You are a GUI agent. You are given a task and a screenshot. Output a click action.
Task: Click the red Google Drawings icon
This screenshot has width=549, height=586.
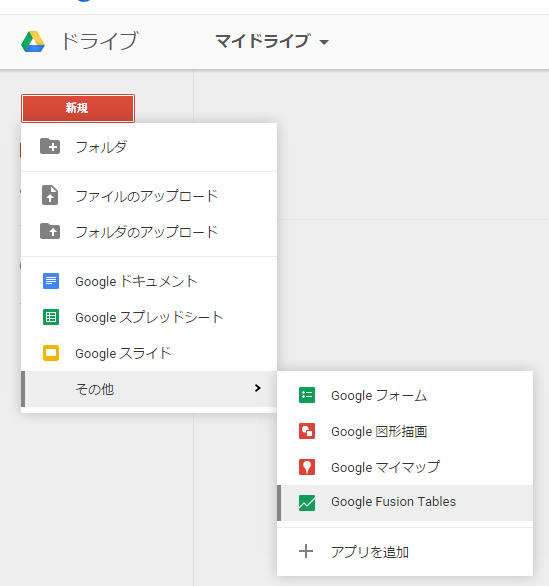(x=307, y=431)
